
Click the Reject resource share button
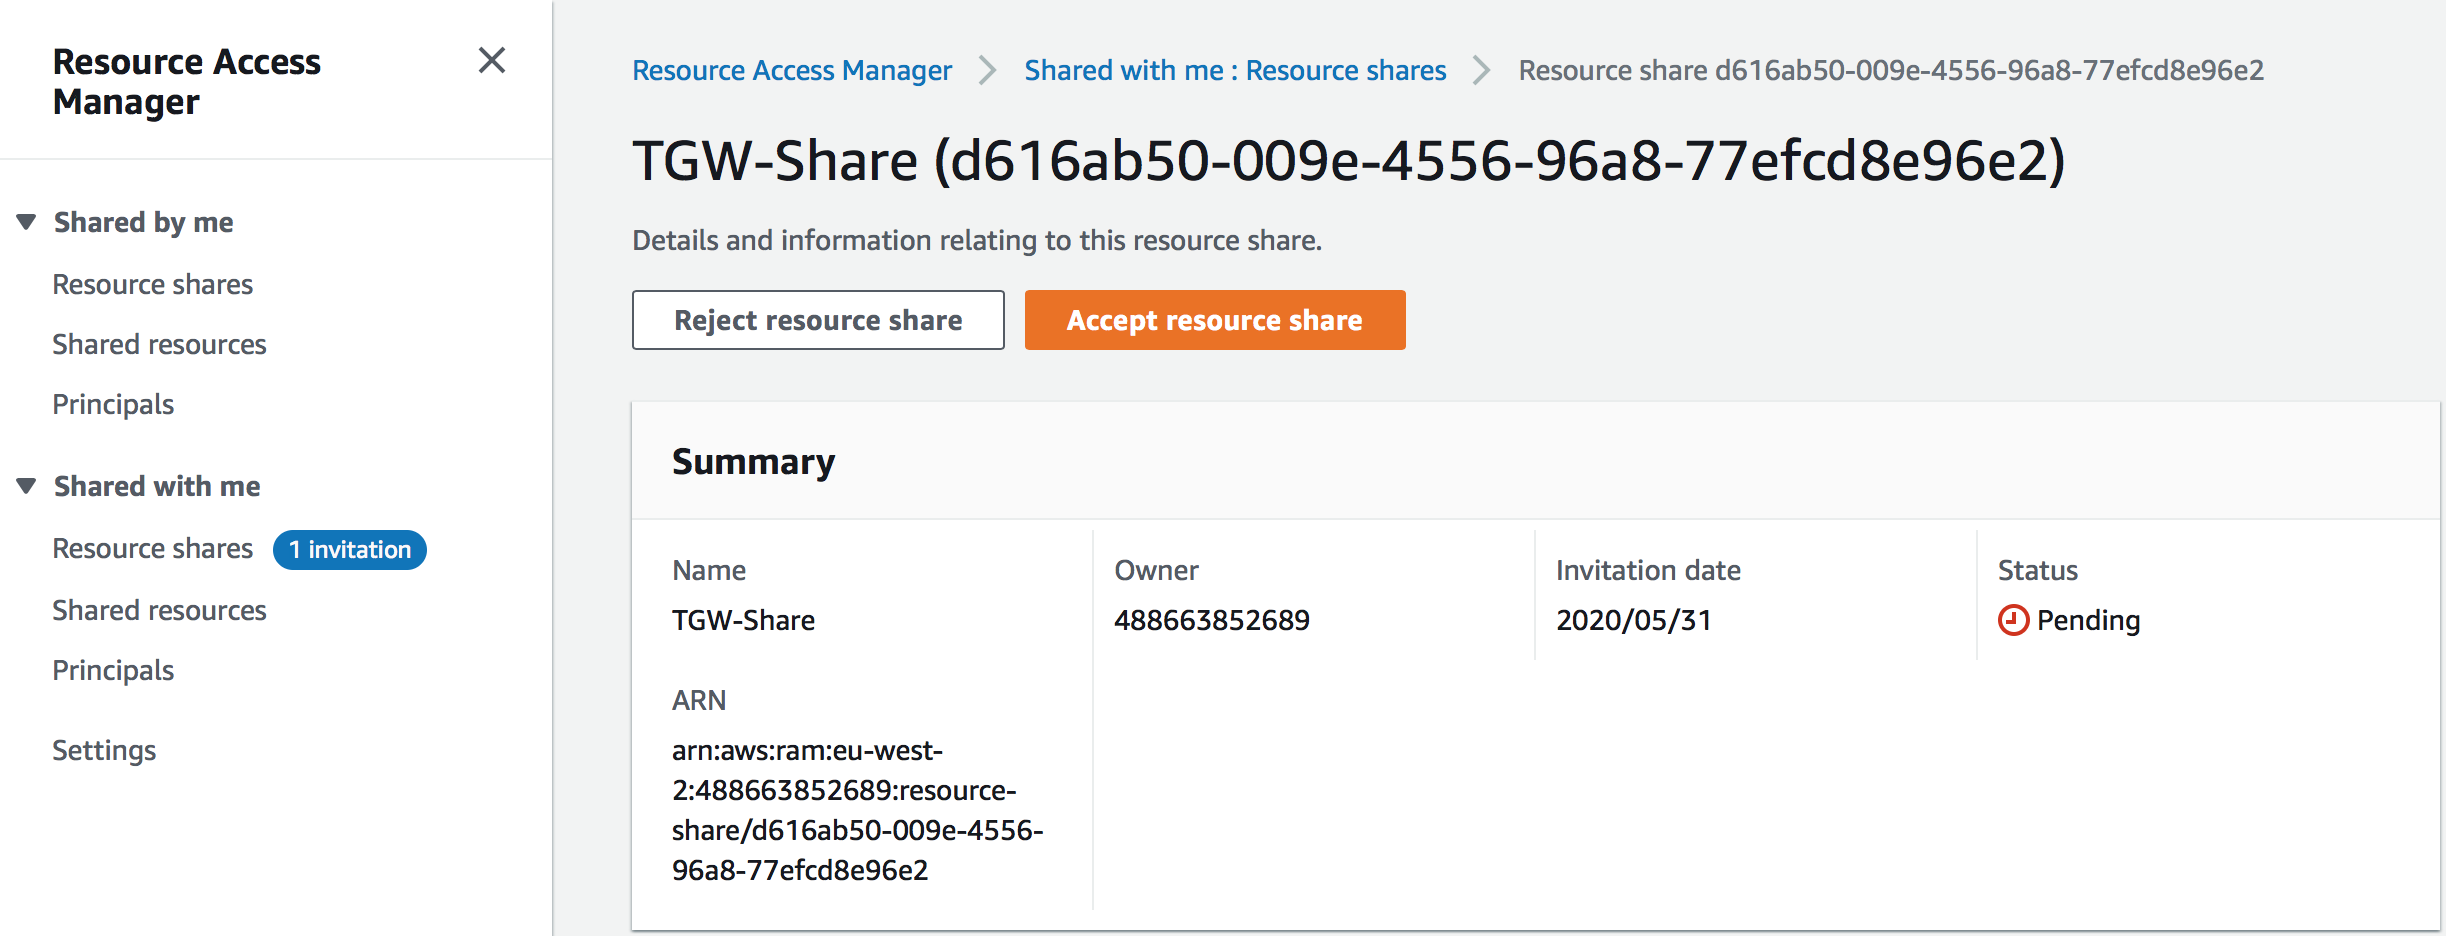(x=818, y=320)
